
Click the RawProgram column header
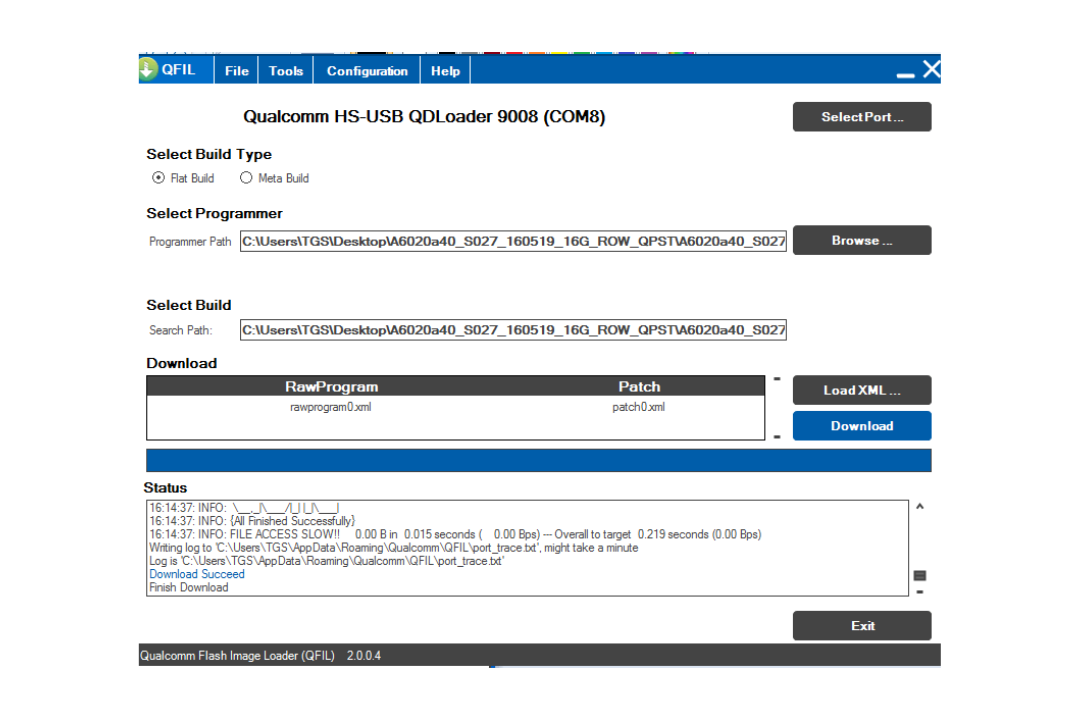coord(331,387)
